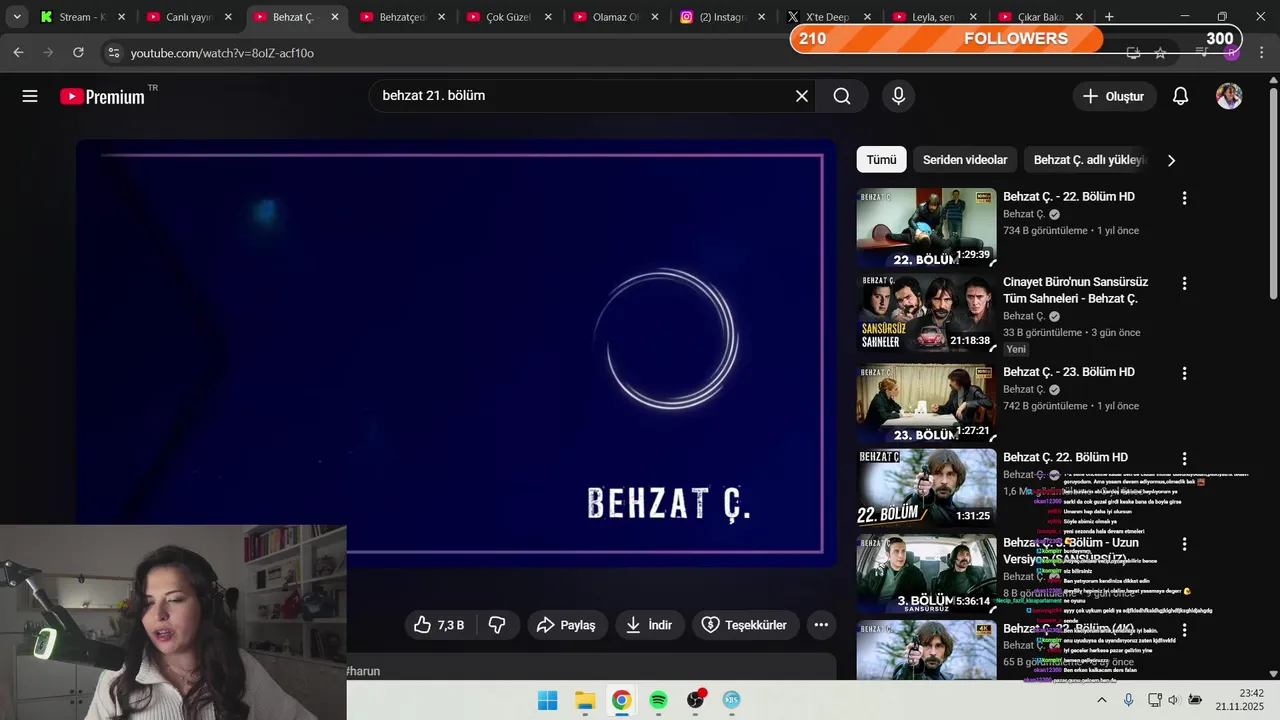Clear the search text with X icon

[801, 96]
